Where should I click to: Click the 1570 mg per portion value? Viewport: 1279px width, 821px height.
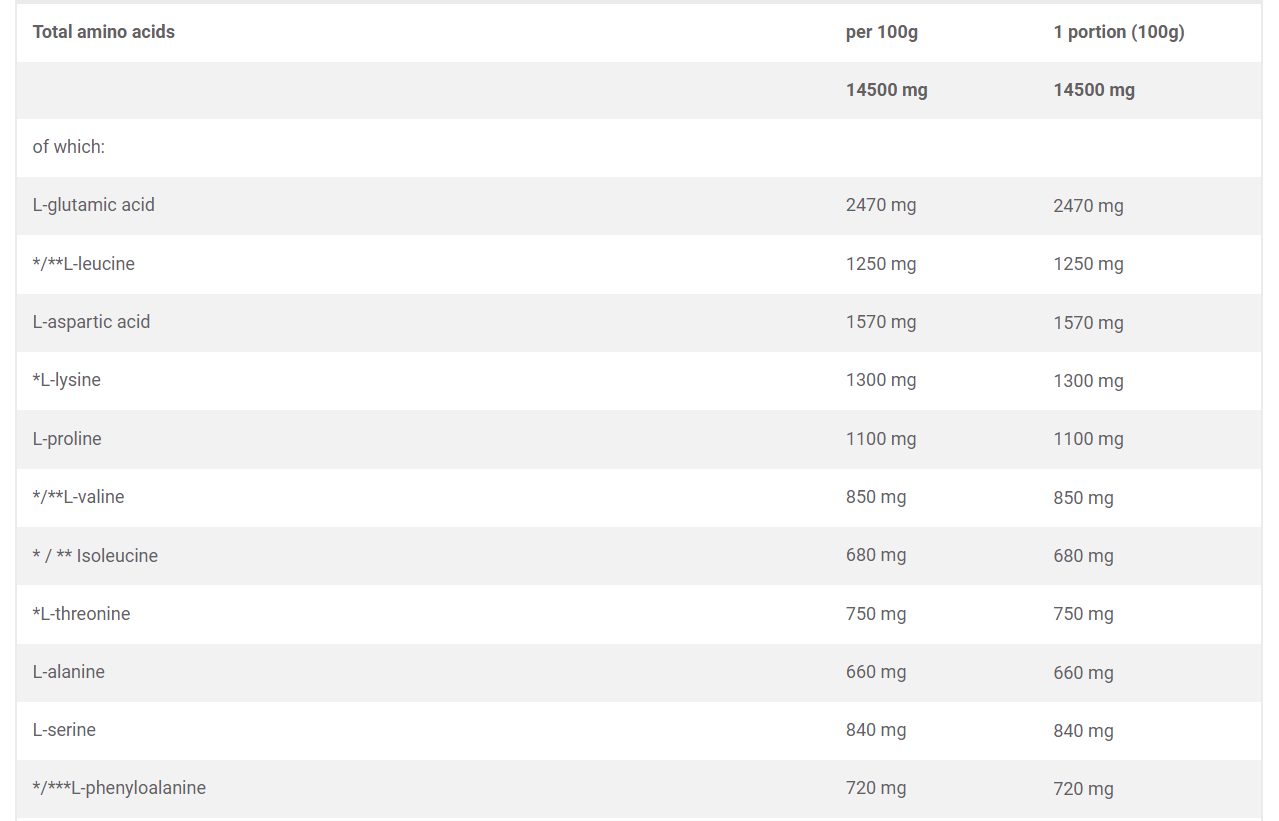click(x=1088, y=323)
